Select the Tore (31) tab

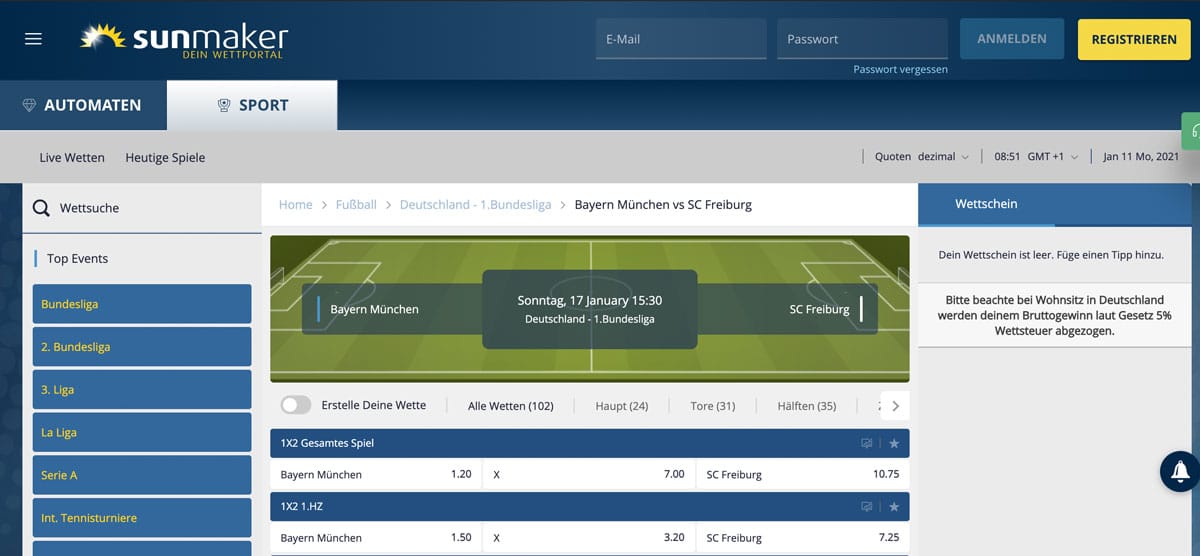coord(712,406)
